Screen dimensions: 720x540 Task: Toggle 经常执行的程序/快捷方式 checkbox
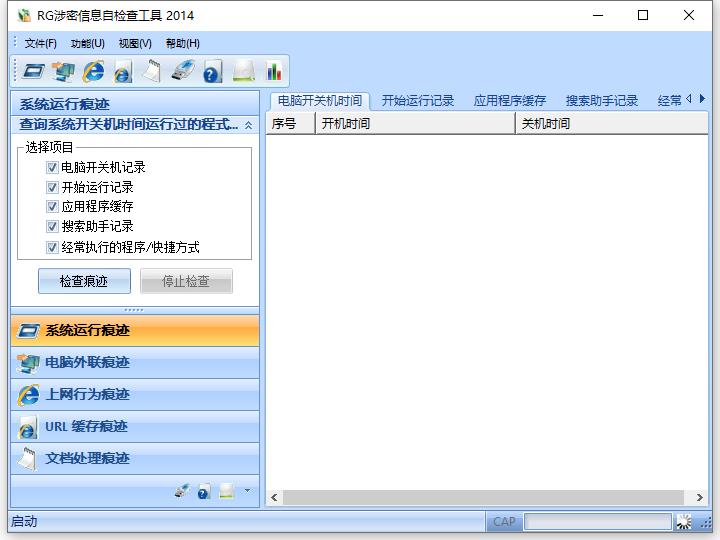(52, 248)
